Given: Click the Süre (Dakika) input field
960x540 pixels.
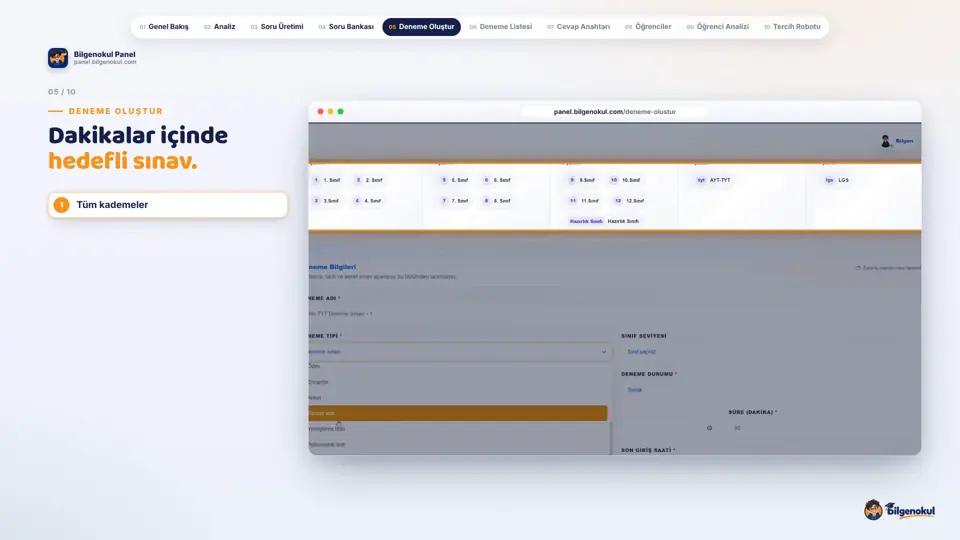Looking at the screenshot, I should pyautogui.click(x=823, y=428).
